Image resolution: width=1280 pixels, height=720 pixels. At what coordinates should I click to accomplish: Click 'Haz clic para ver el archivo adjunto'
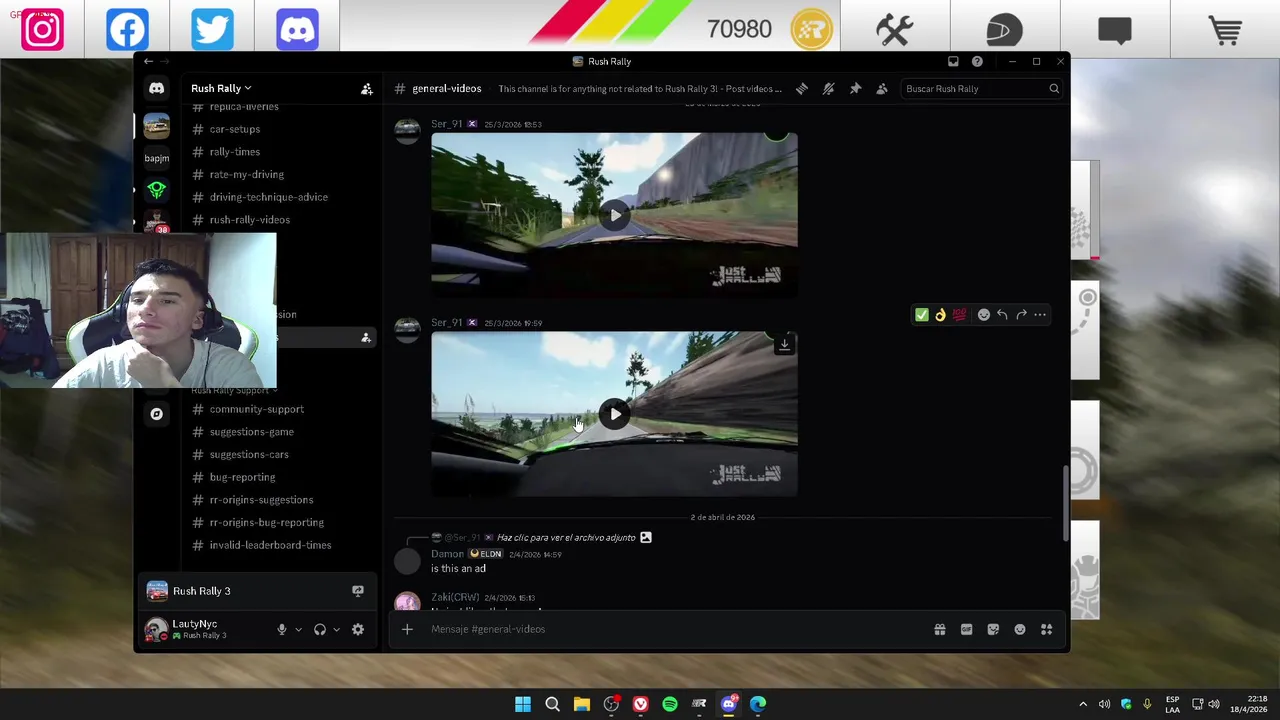pyautogui.click(x=566, y=538)
